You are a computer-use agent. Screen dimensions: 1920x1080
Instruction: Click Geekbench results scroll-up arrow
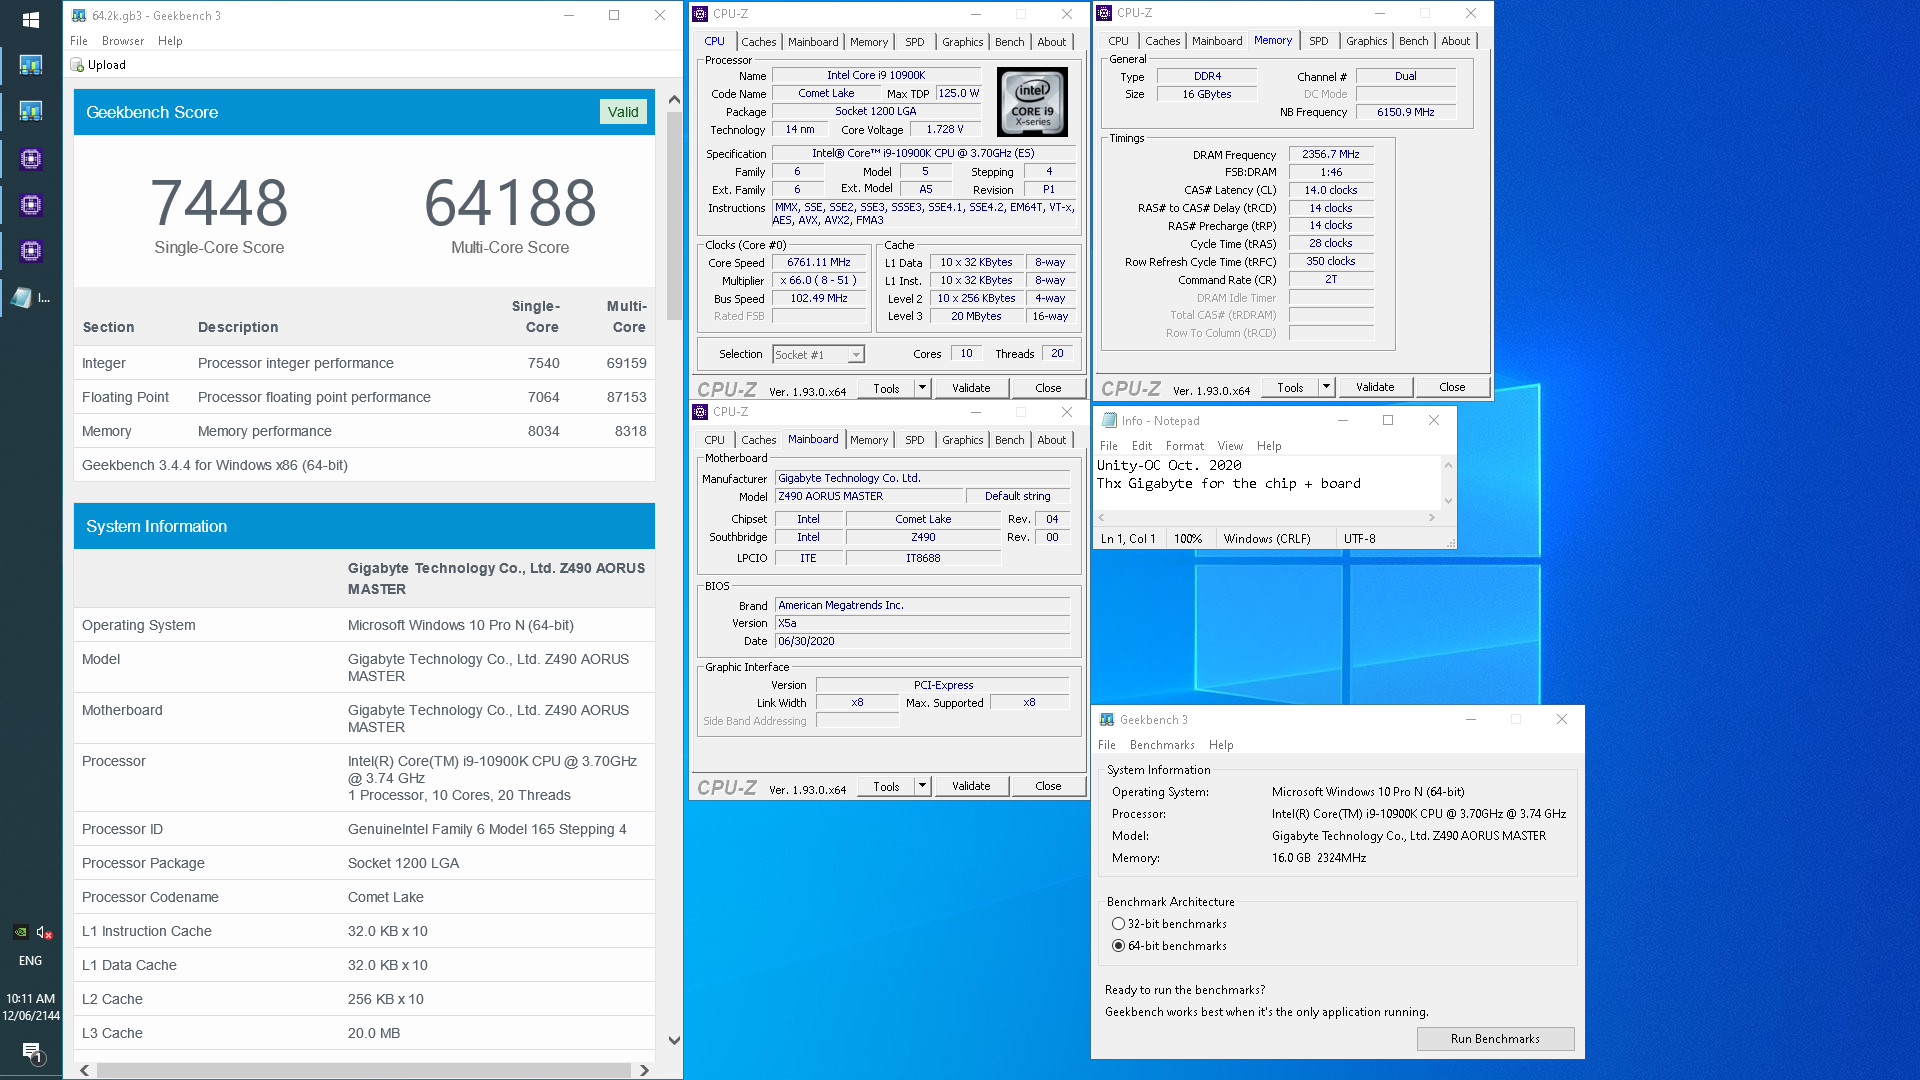coord(674,99)
